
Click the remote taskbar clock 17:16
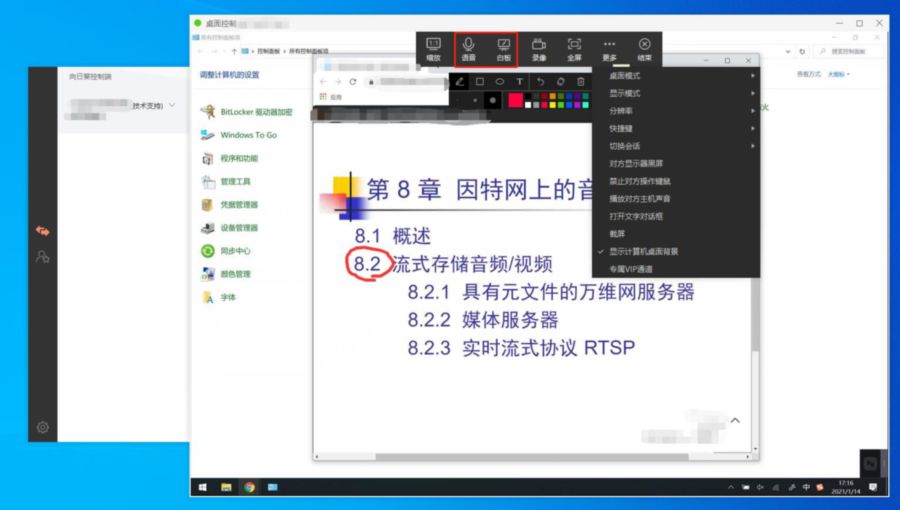point(845,487)
